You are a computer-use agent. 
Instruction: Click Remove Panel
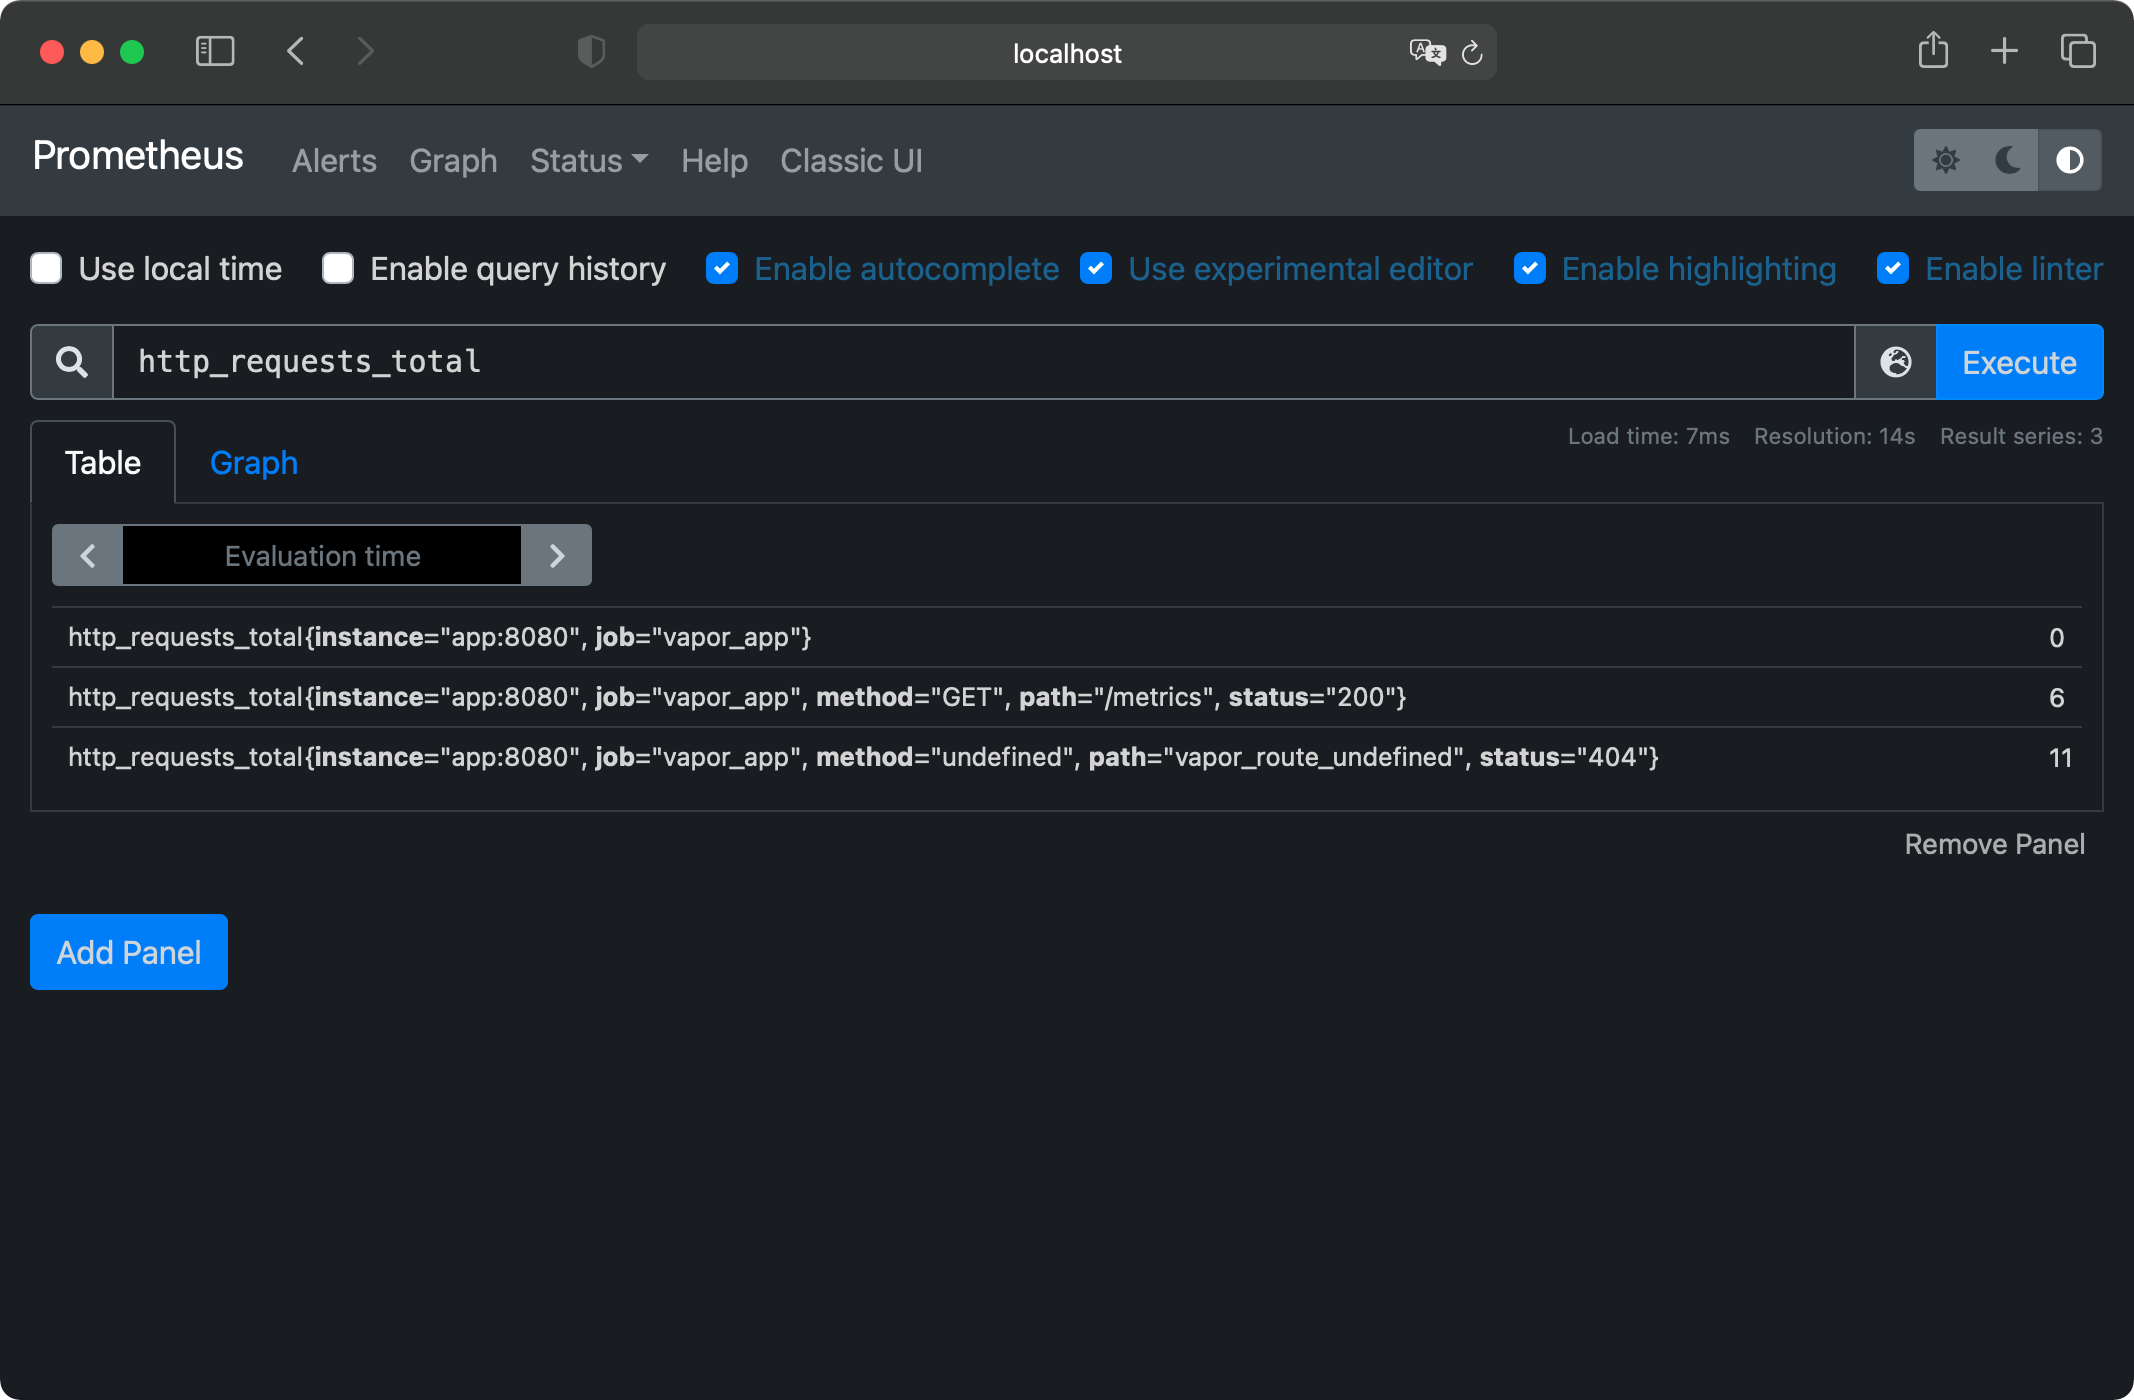point(1994,844)
